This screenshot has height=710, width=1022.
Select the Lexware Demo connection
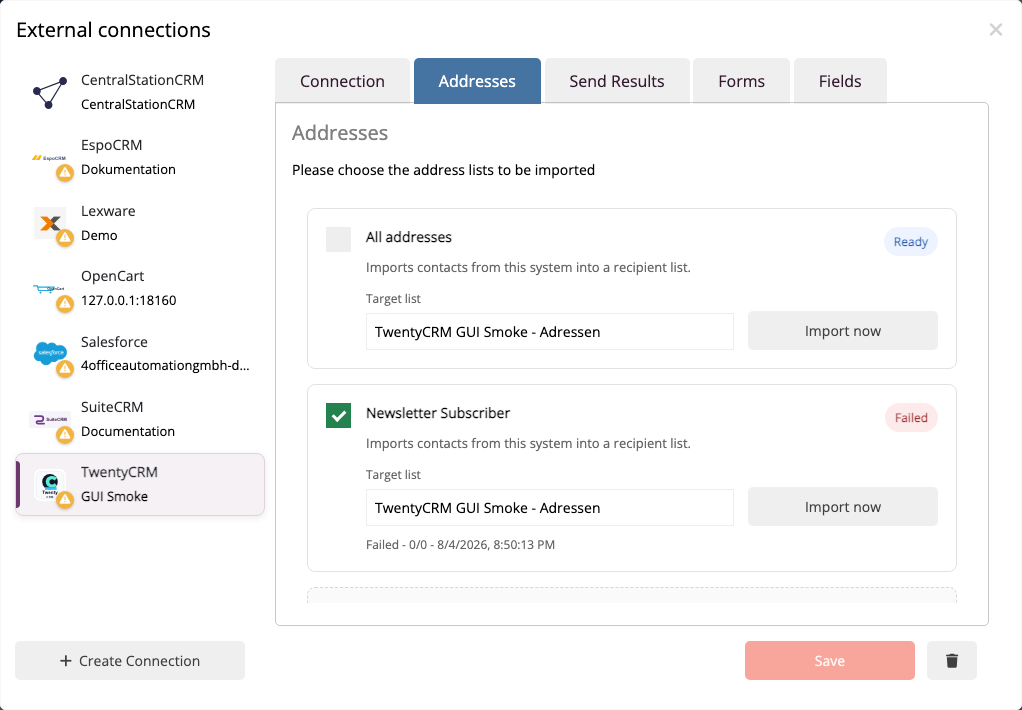(140, 223)
